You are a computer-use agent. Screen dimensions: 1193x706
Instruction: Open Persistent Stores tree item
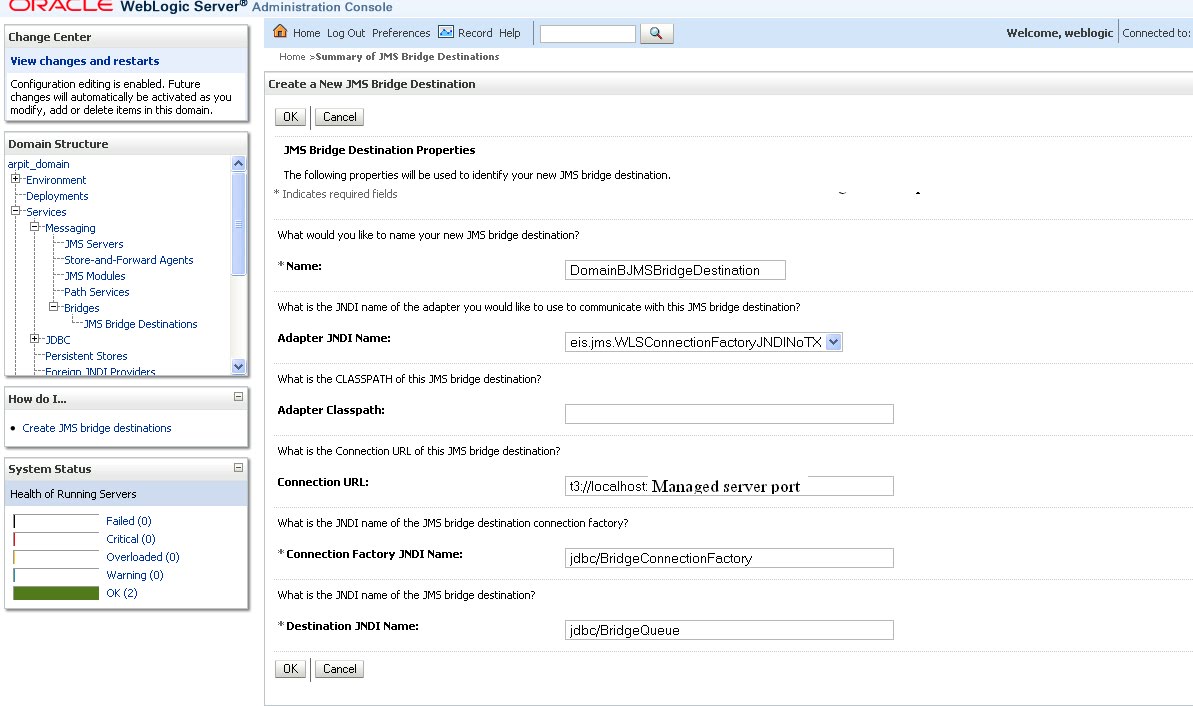click(86, 356)
